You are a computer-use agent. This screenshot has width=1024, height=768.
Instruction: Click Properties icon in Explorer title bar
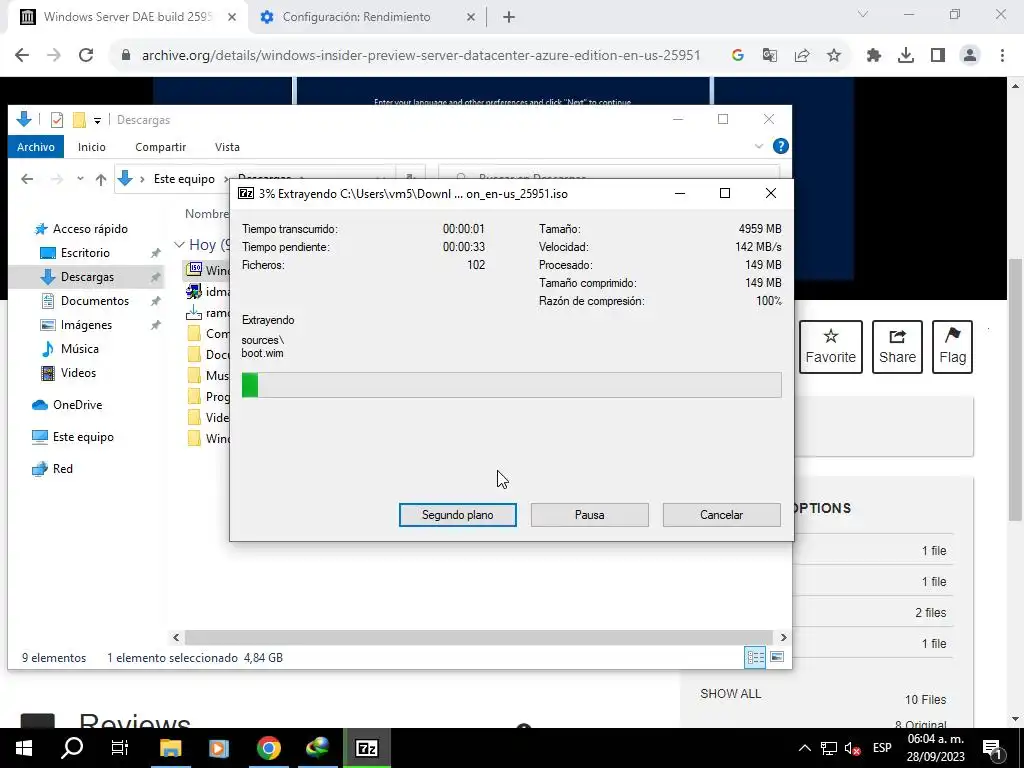pyautogui.click(x=57, y=120)
